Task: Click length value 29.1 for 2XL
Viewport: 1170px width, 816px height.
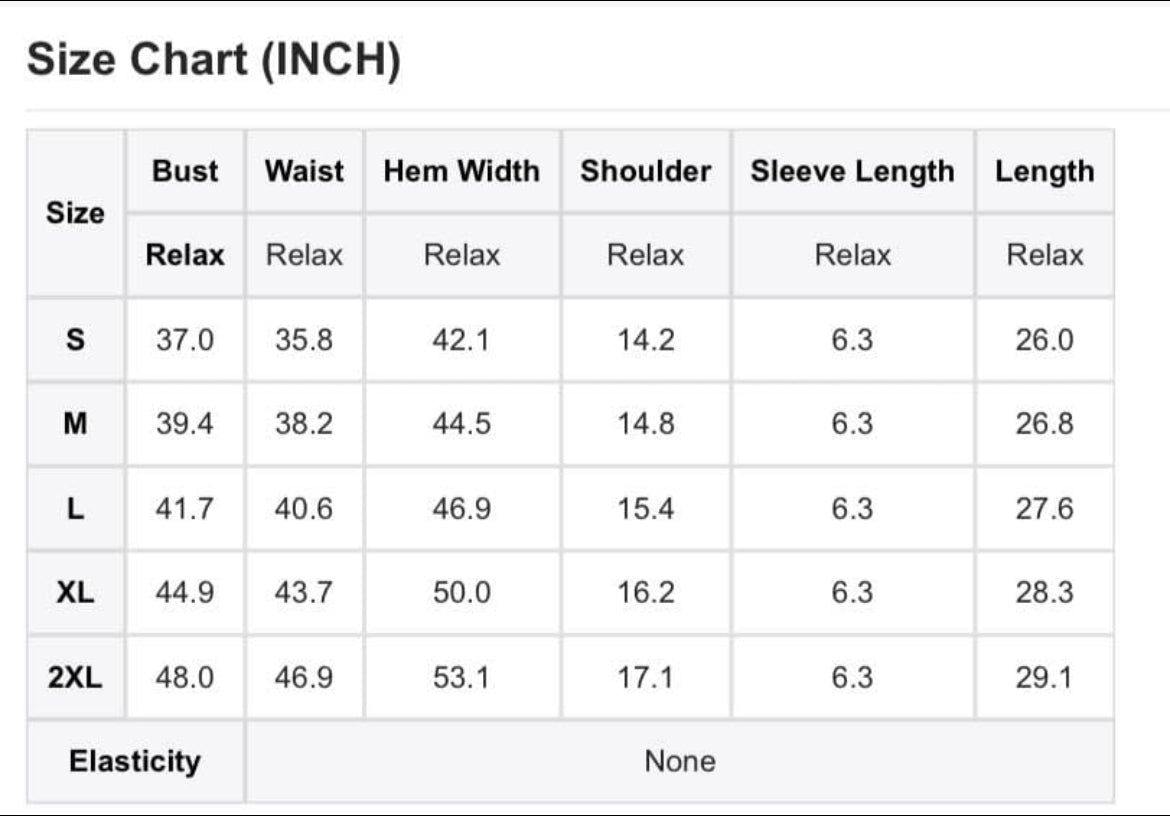Action: click(1045, 677)
